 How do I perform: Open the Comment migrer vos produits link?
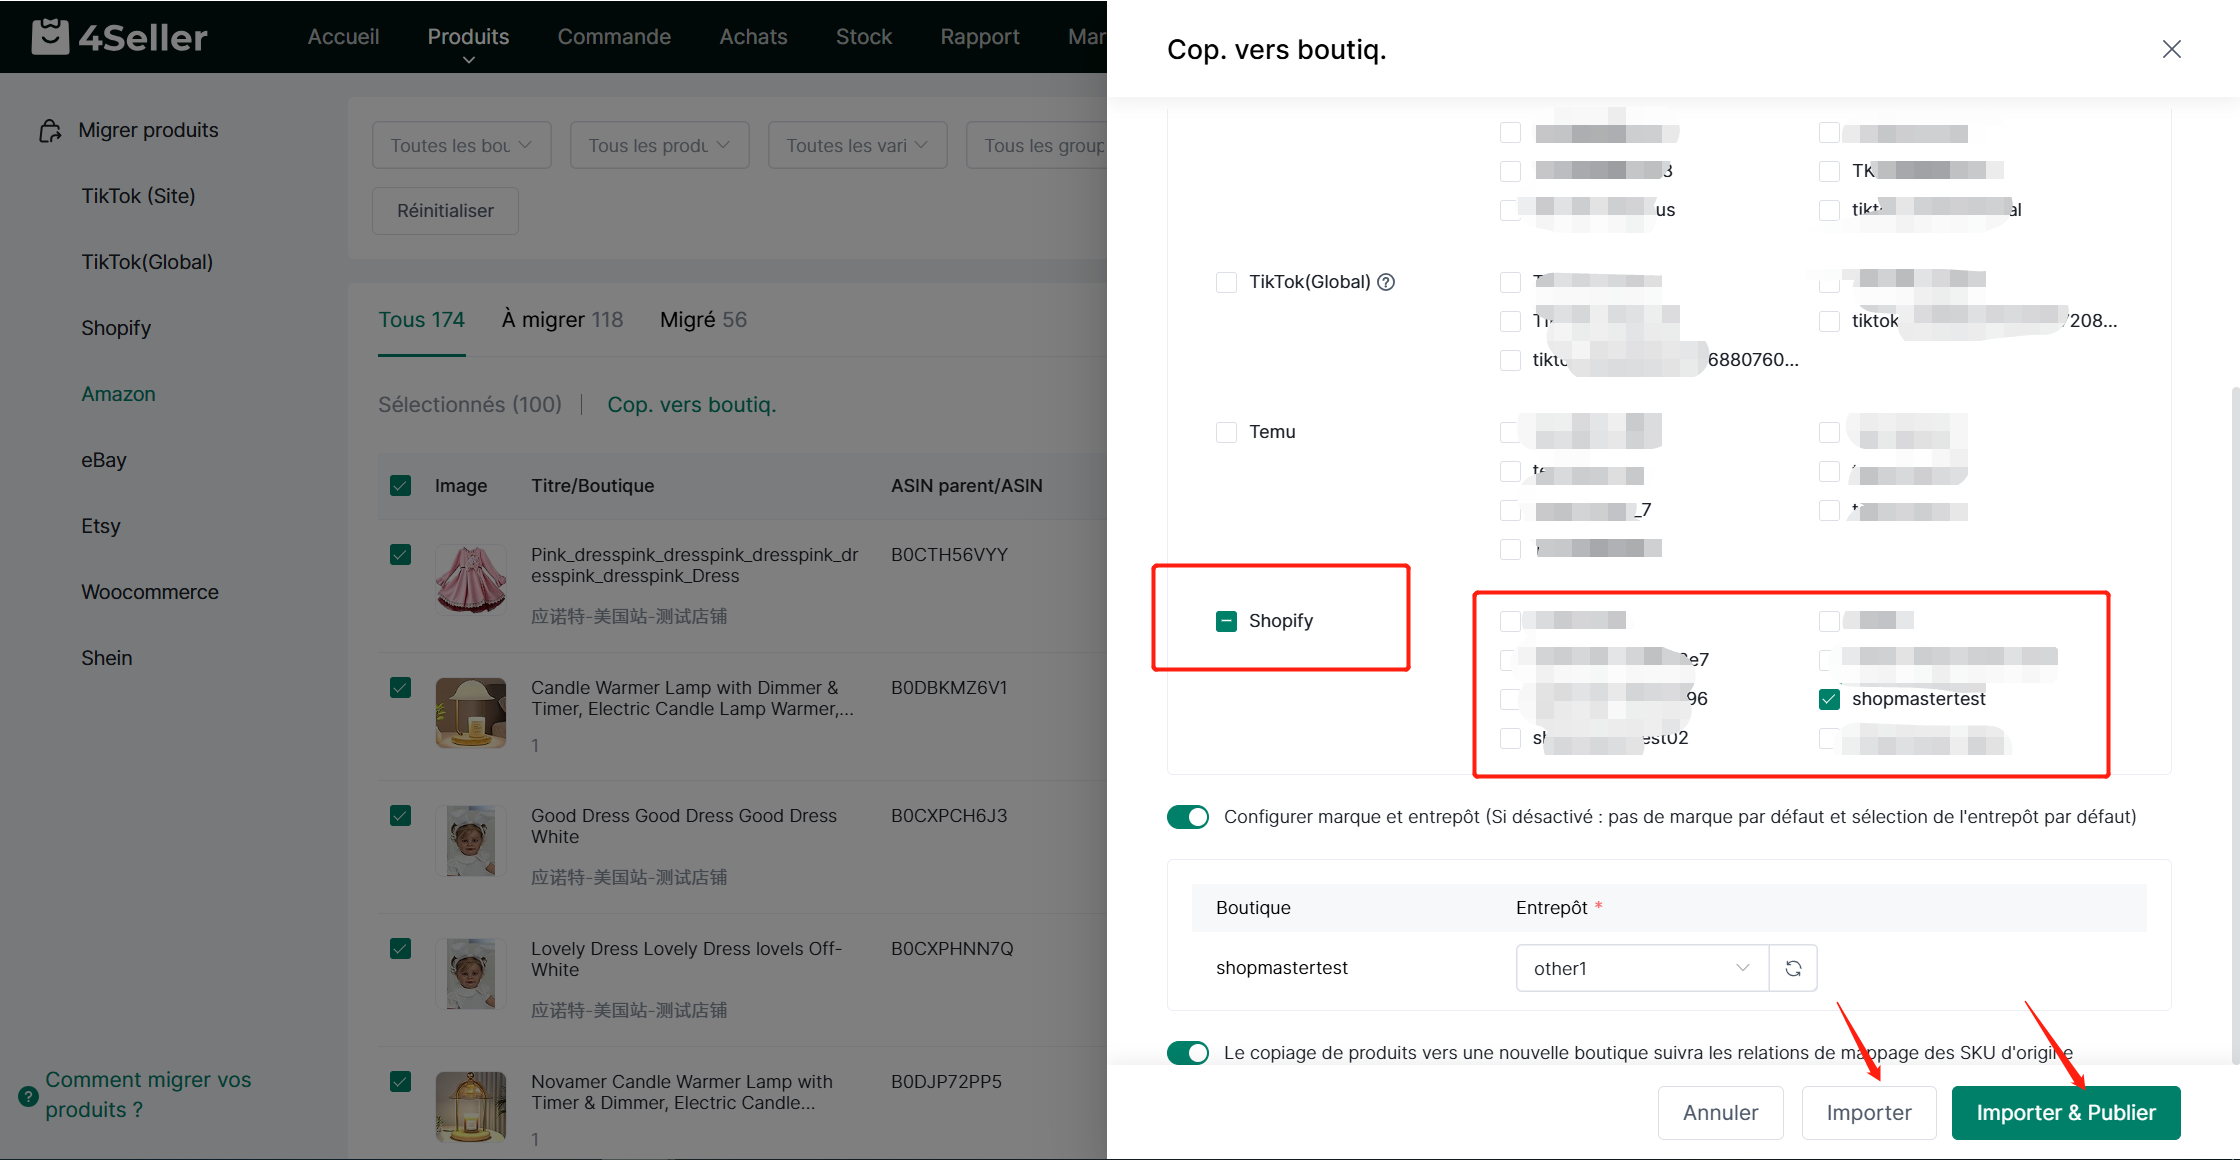click(x=148, y=1095)
